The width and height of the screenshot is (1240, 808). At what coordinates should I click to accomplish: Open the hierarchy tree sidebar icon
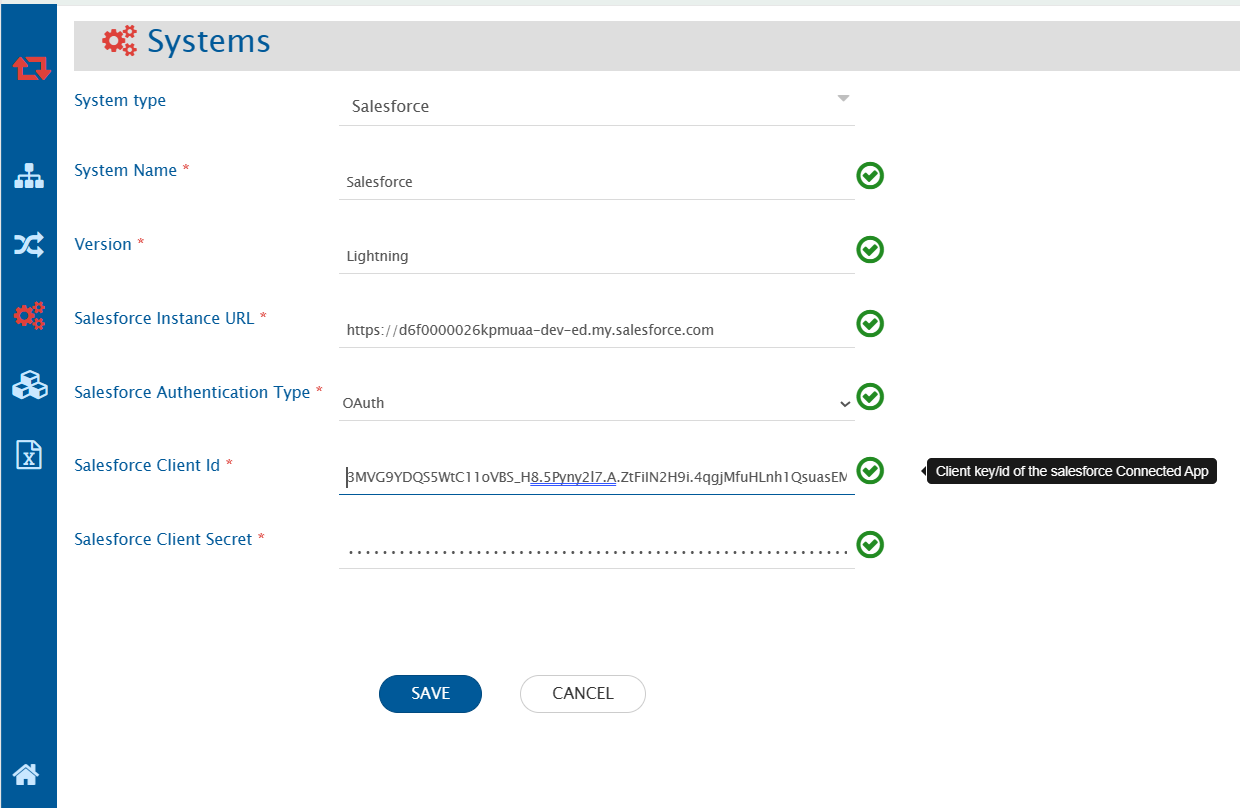[x=29, y=176]
